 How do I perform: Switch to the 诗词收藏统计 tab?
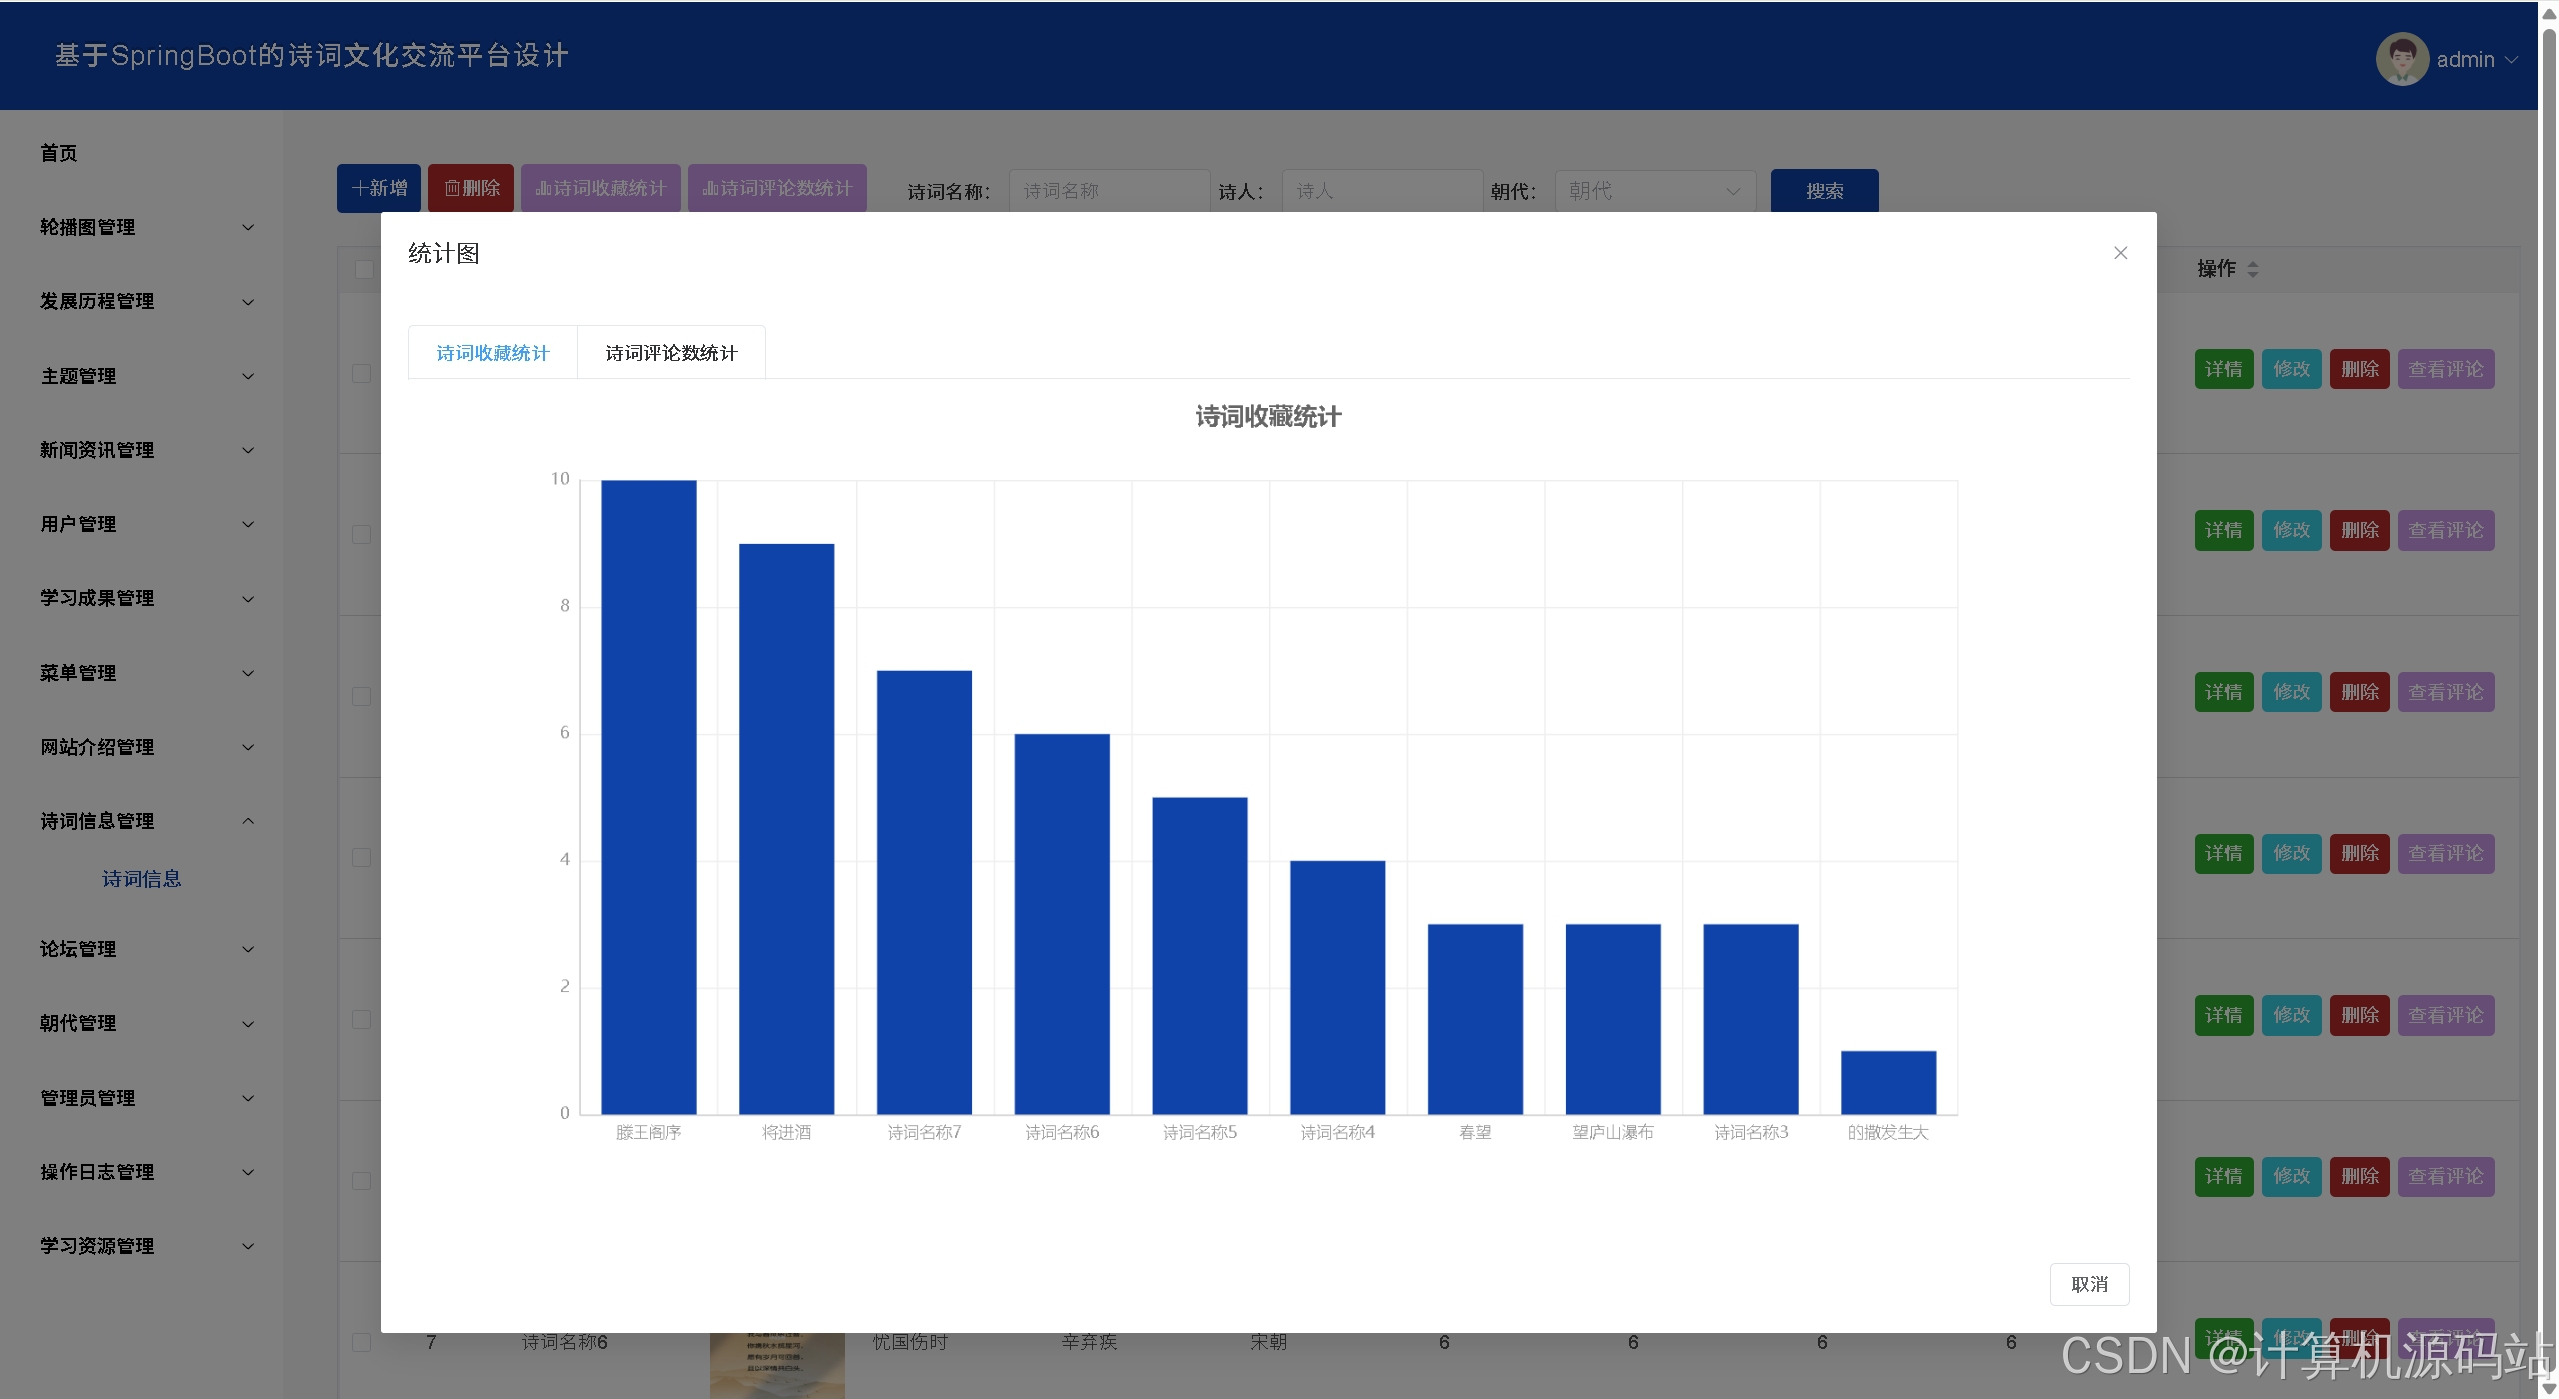tap(493, 353)
